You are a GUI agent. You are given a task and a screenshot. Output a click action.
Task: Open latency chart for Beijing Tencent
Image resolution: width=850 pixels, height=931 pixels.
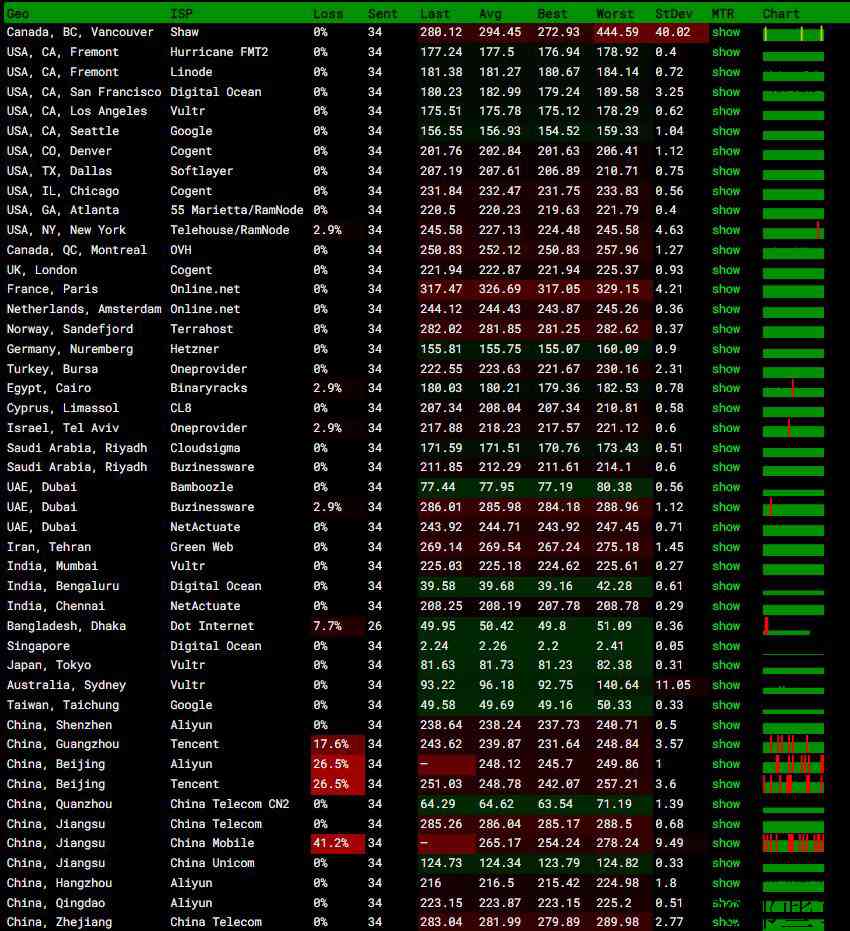[x=793, y=784]
